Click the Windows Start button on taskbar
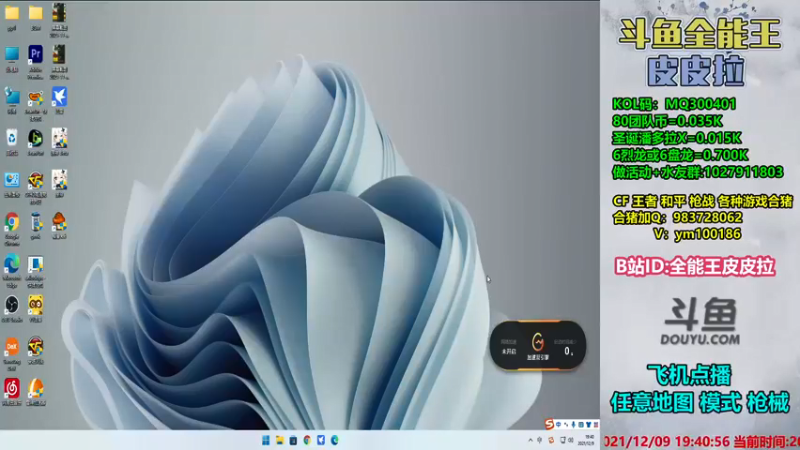Image resolution: width=800 pixels, height=450 pixels. pyautogui.click(x=266, y=440)
